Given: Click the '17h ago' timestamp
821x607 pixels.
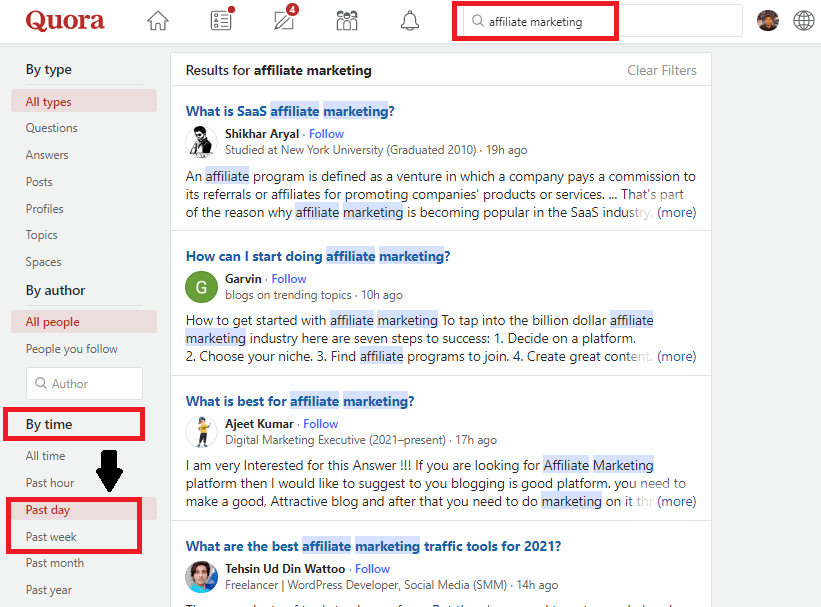Looking at the screenshot, I should [x=476, y=440].
